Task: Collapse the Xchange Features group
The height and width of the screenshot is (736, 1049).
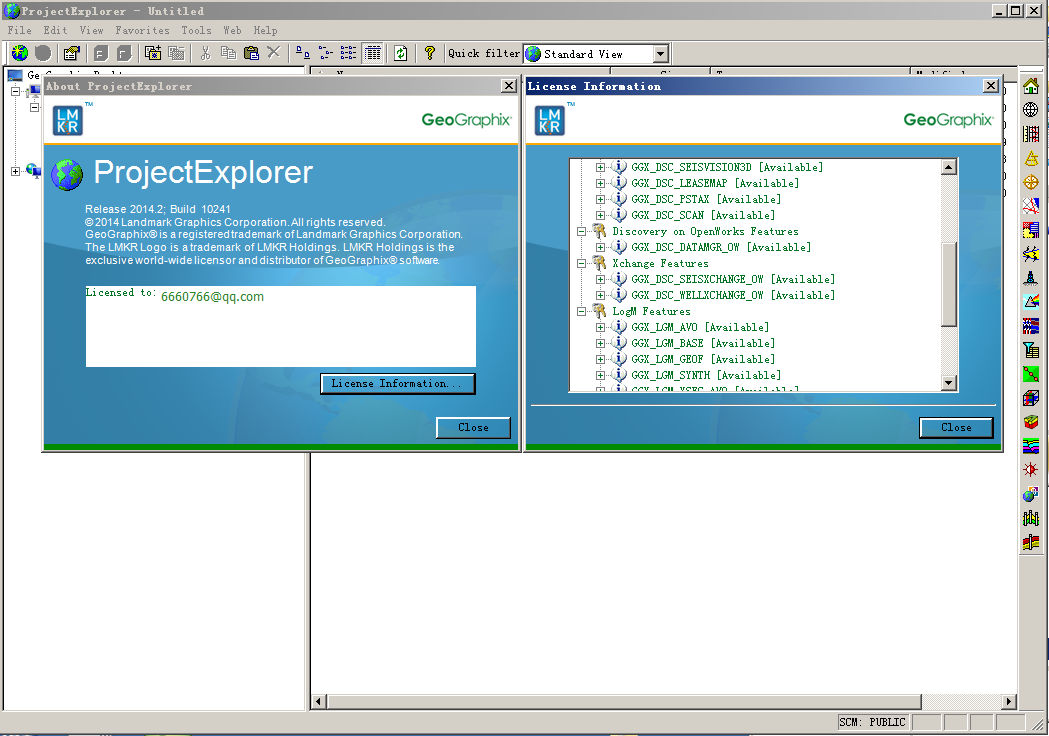Action: pyautogui.click(x=581, y=264)
